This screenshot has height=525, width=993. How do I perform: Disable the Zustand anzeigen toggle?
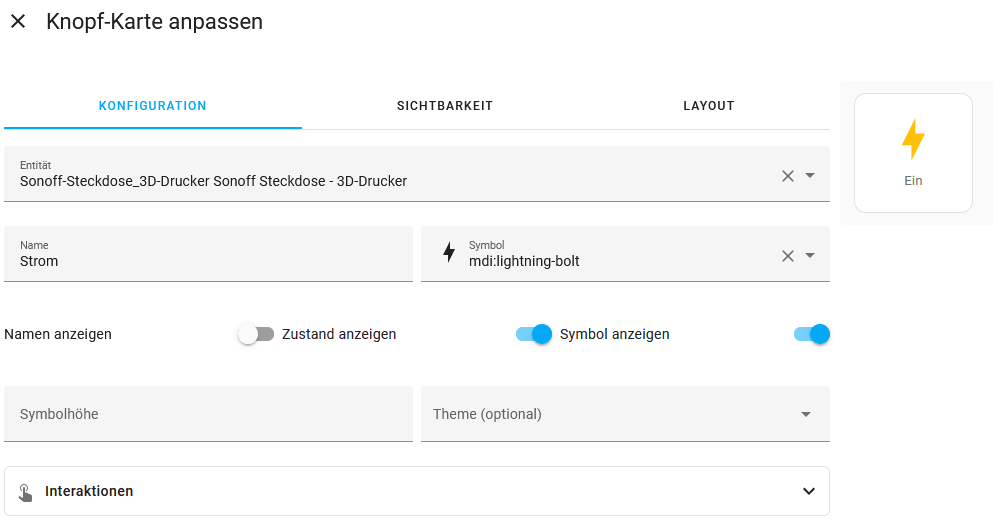point(534,334)
